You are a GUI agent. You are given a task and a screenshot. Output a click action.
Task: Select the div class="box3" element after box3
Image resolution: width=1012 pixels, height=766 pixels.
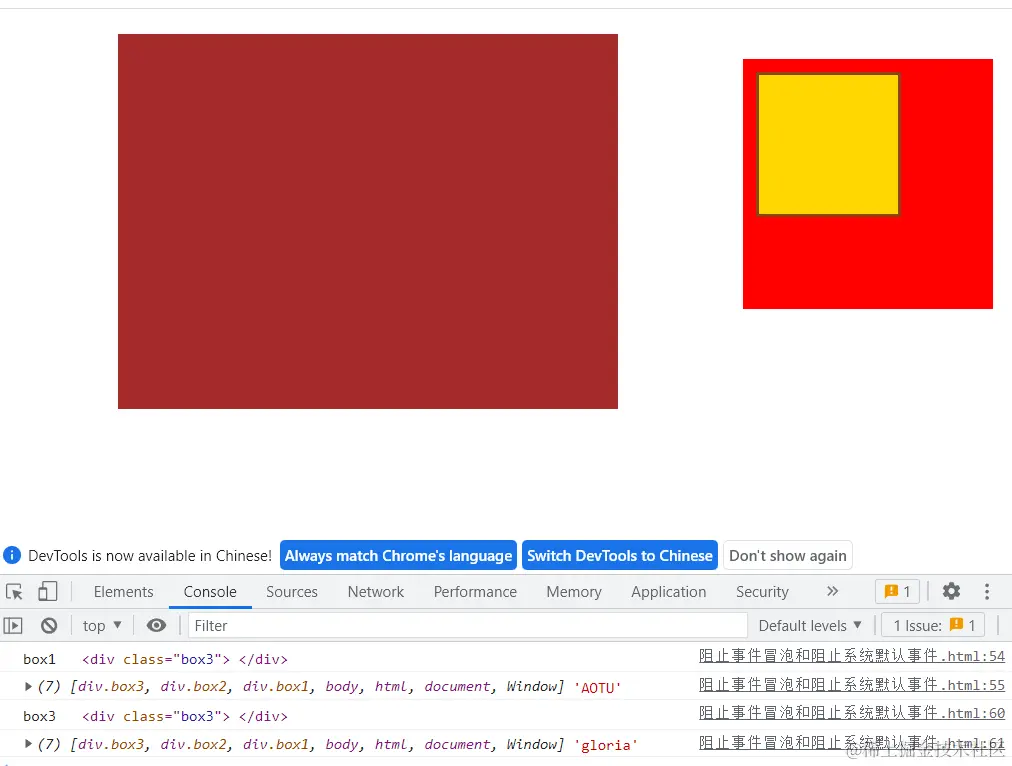tap(185, 716)
